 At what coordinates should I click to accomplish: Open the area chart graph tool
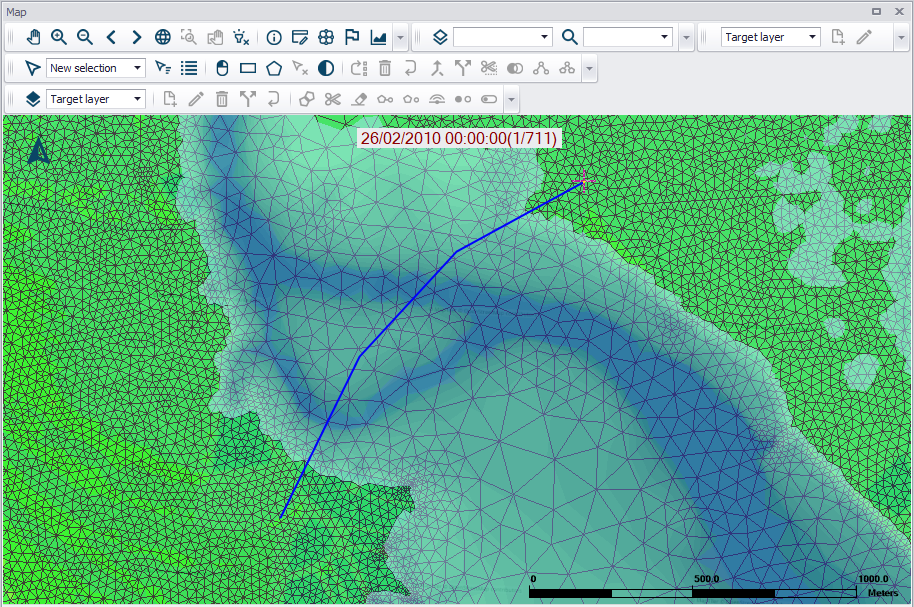(378, 37)
